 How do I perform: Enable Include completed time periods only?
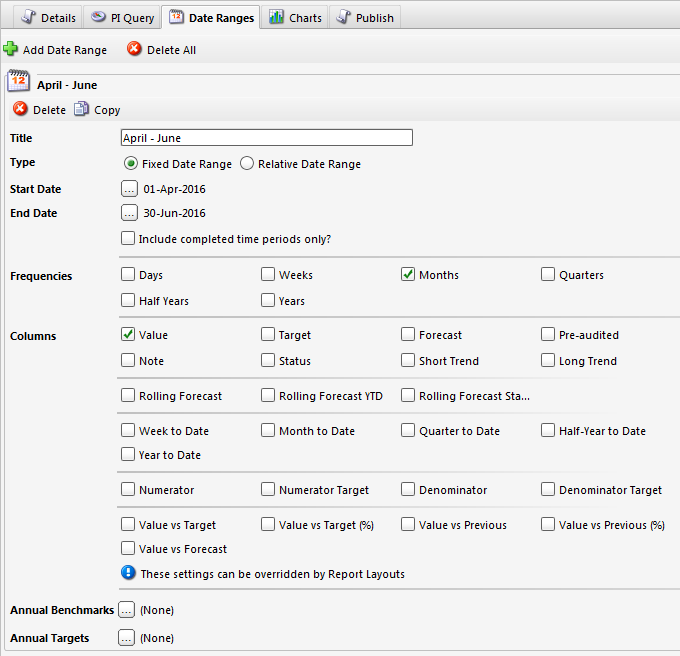point(128,238)
